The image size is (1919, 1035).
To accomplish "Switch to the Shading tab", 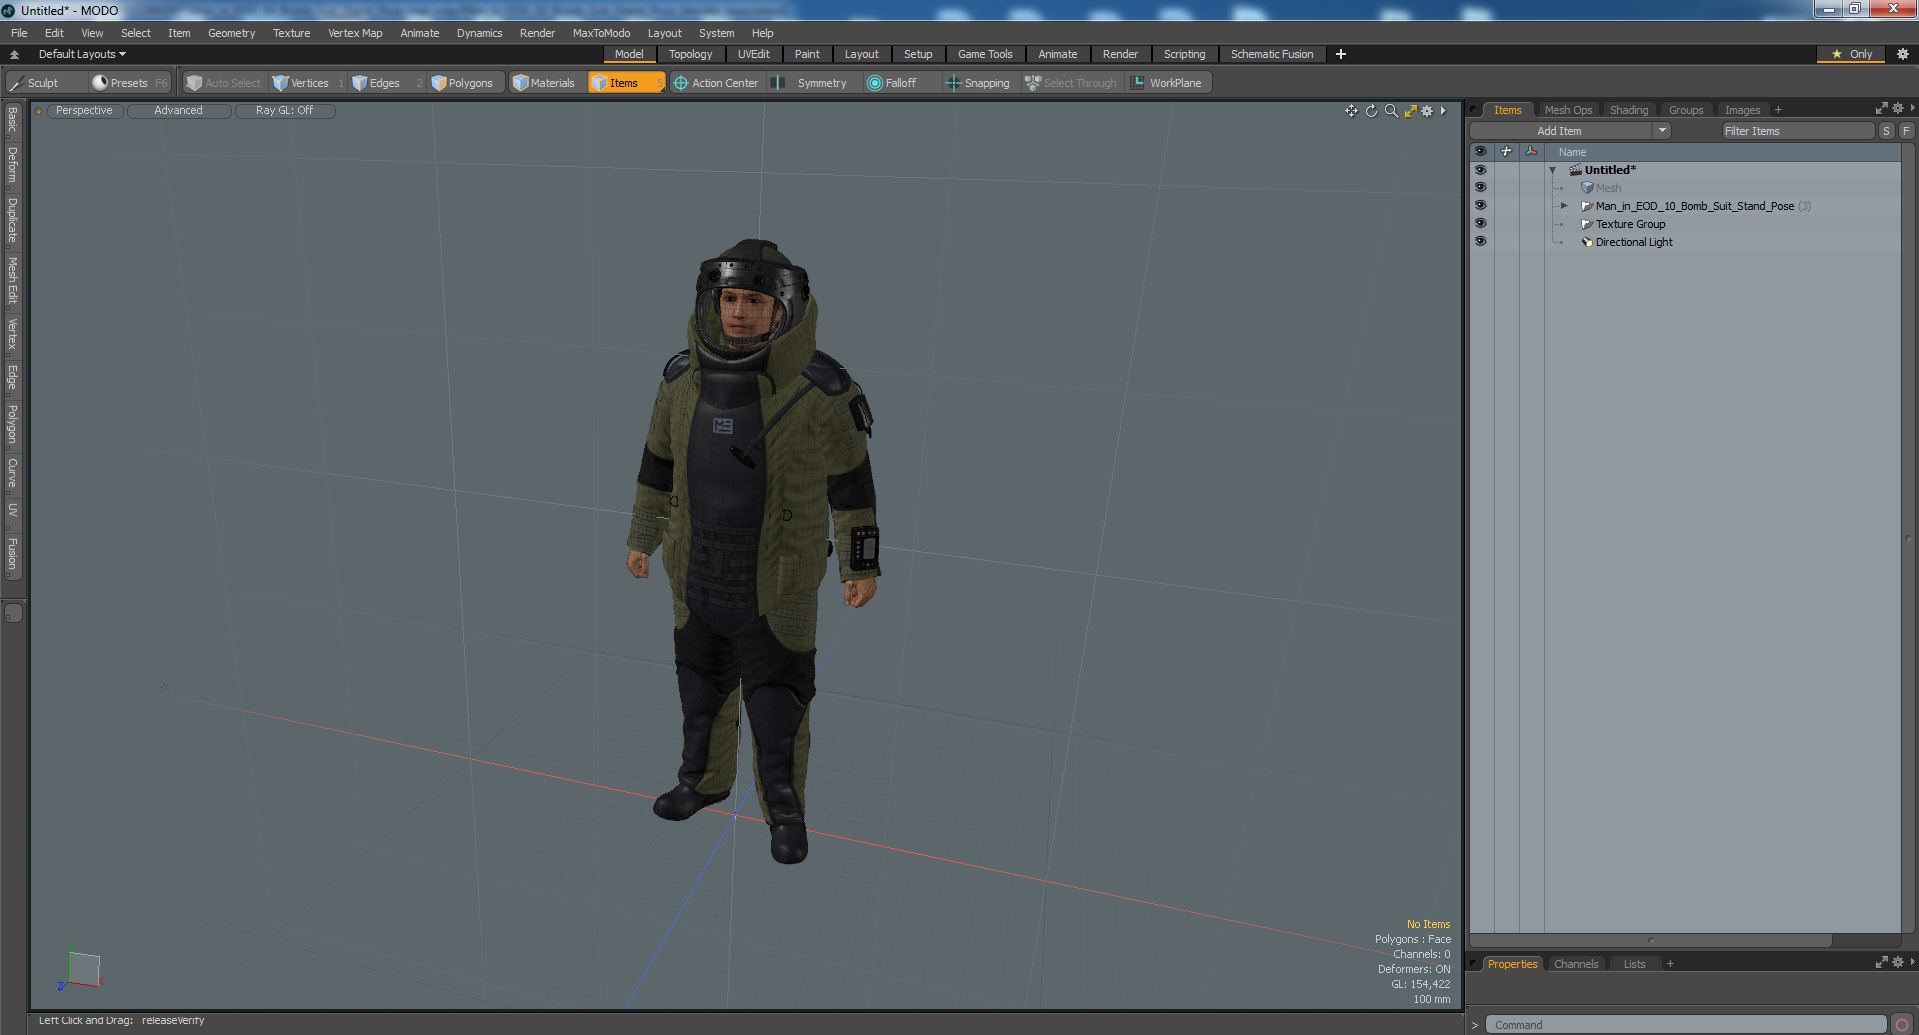I will click(x=1628, y=110).
